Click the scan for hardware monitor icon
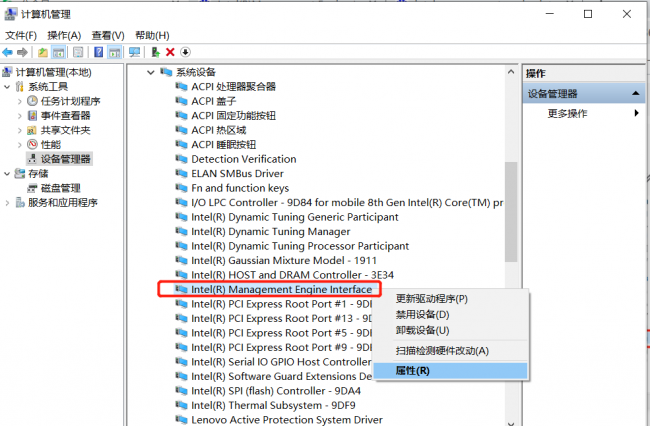Image resolution: width=650 pixels, height=426 pixels. 134,52
